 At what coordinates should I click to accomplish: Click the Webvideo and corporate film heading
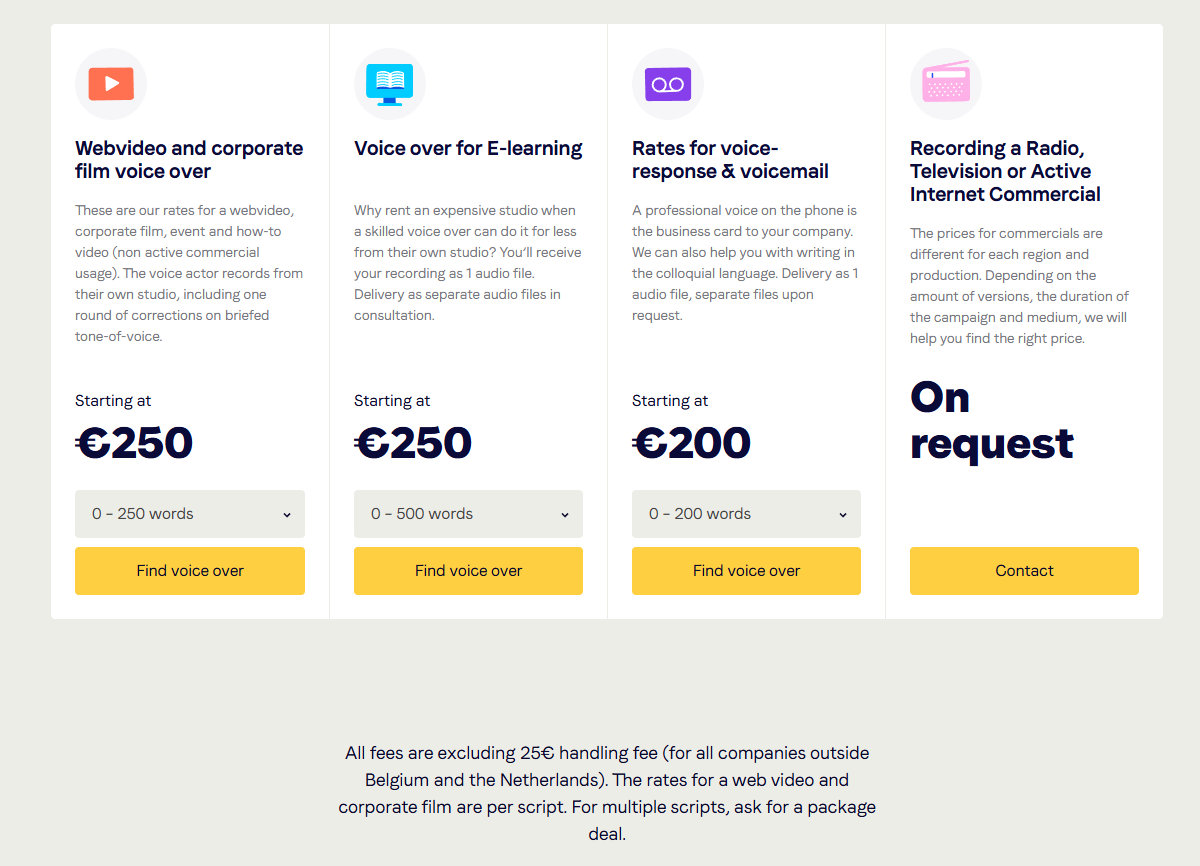[x=189, y=160]
